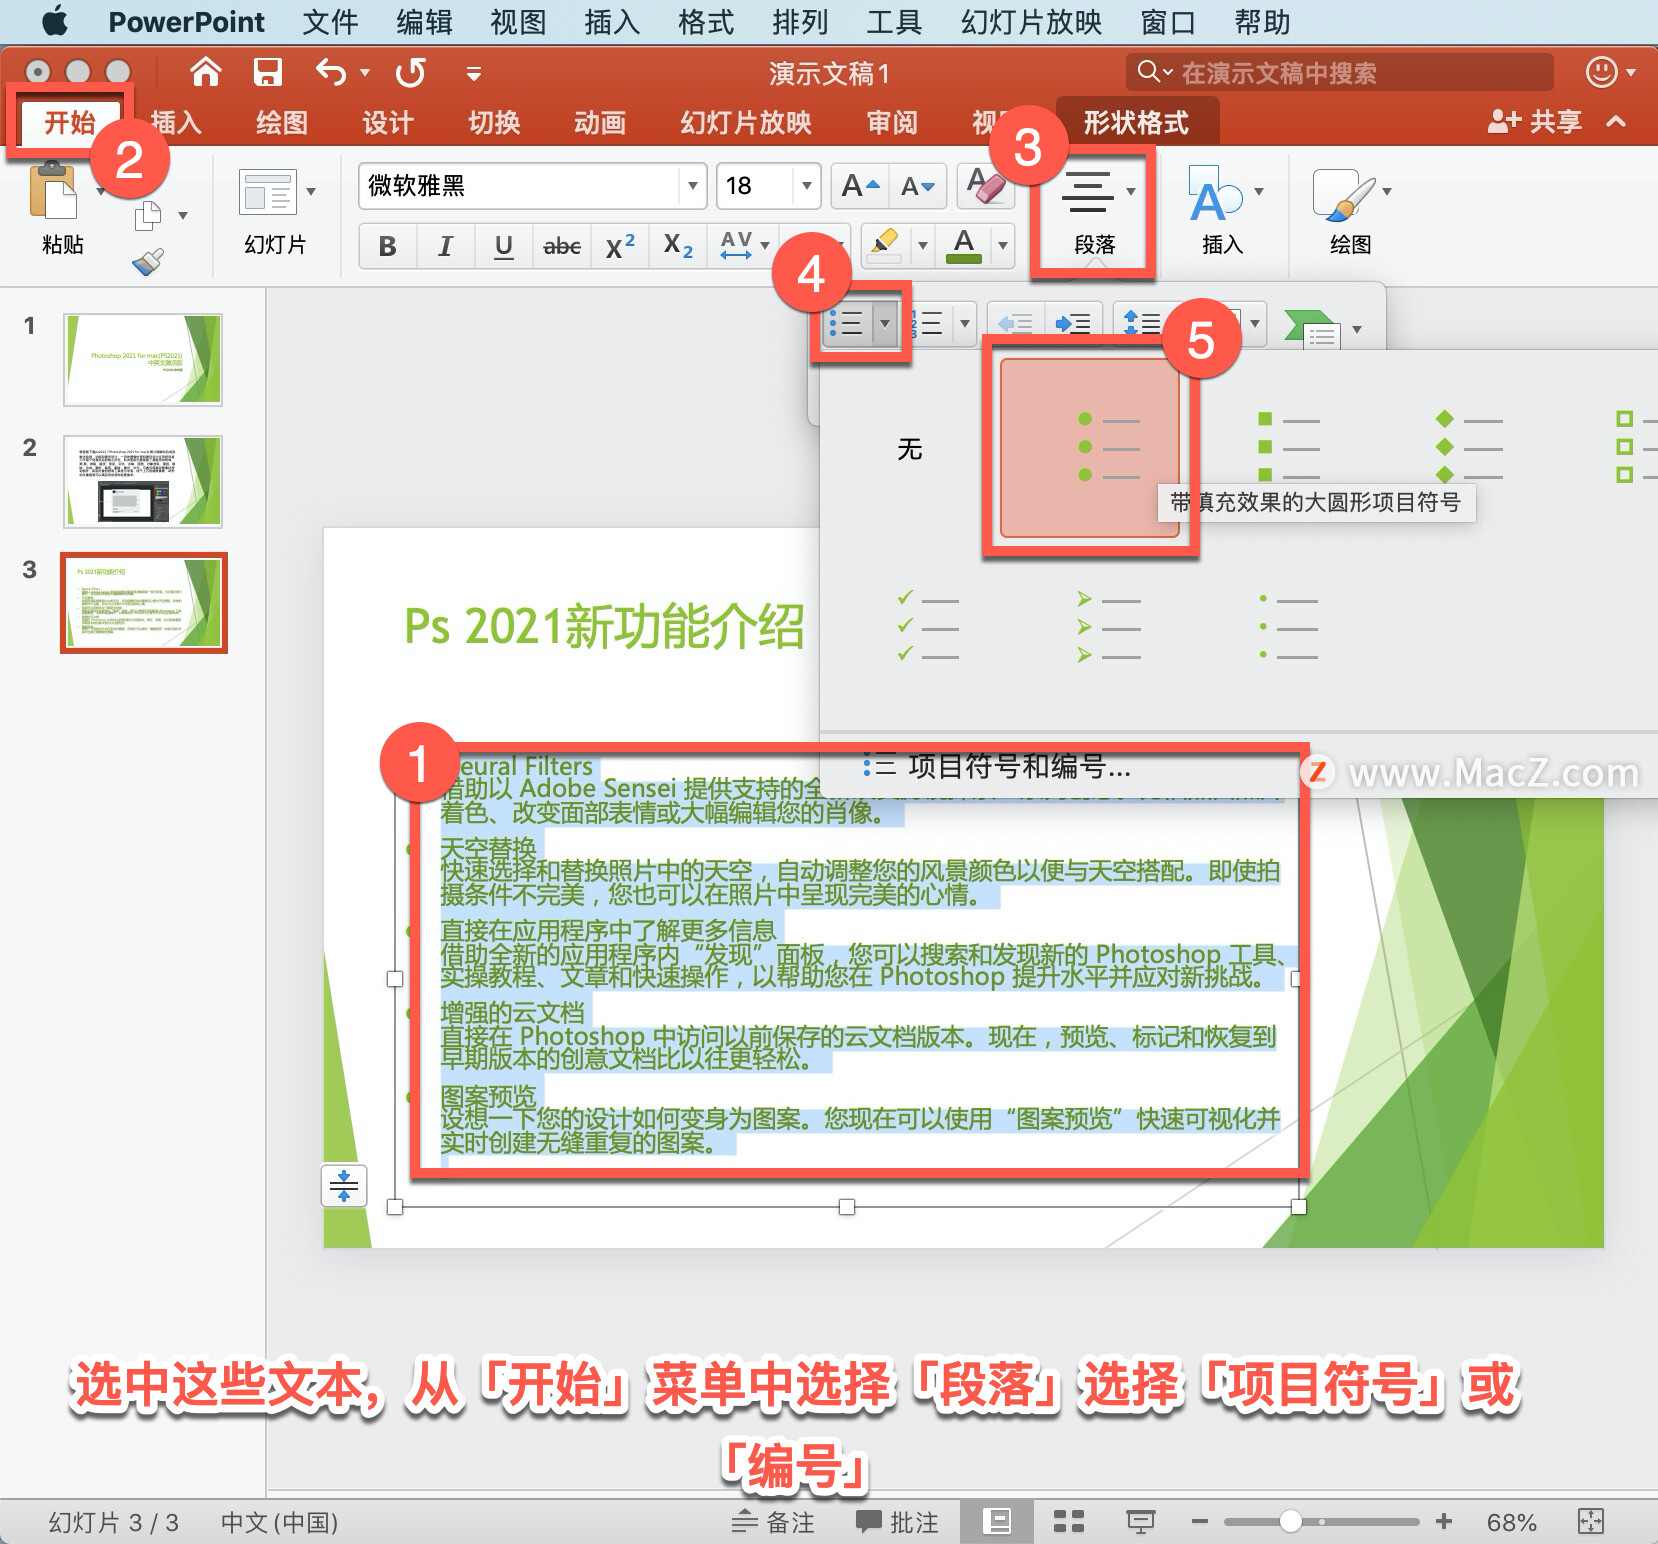The height and width of the screenshot is (1544, 1658).
Task: Click the line spacing icon
Action: pos(1142,323)
